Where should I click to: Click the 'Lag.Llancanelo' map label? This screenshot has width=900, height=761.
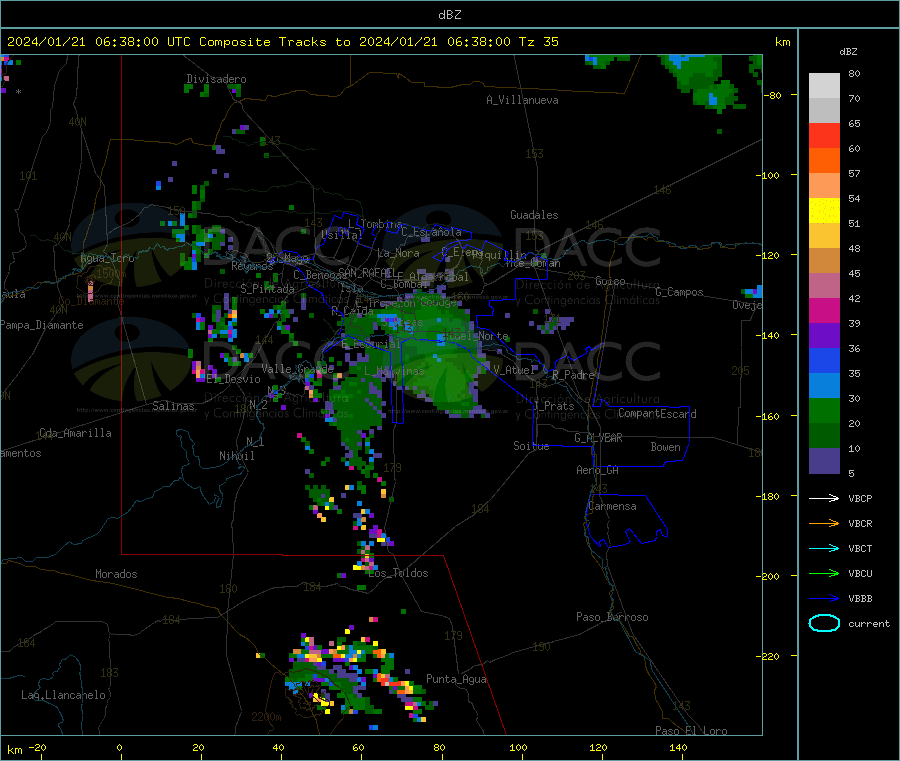[x=63, y=695]
